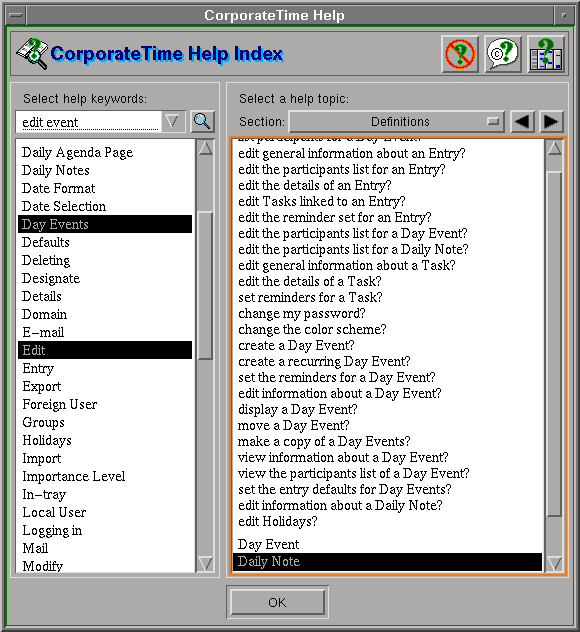Open the Section Definitions dropdown
The width and height of the screenshot is (580, 632).
(x=397, y=121)
